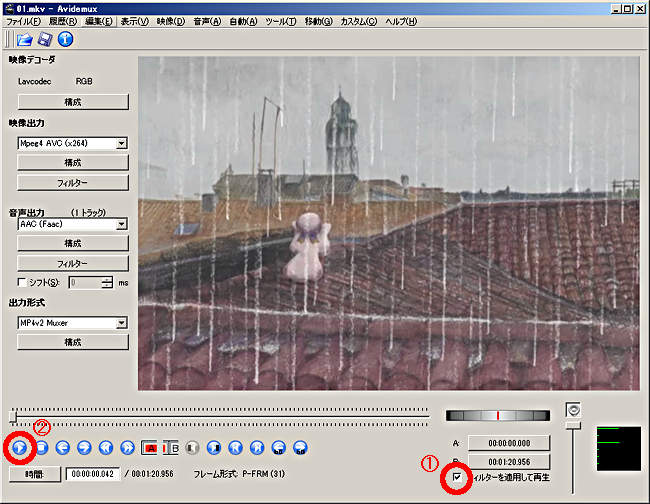Image resolution: width=650 pixels, height=504 pixels.
Task: Jump to the next keyframe
Action: pyautogui.click(x=128, y=448)
